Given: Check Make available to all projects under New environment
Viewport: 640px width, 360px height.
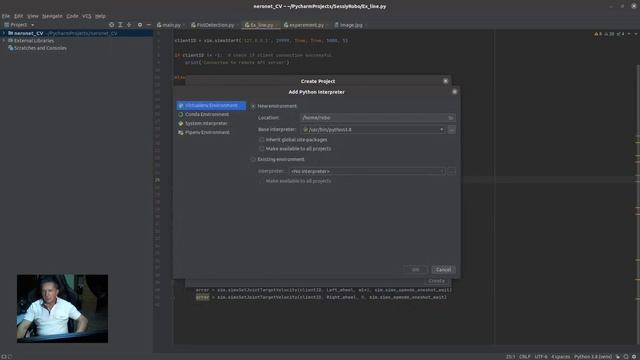Looking at the screenshot, I should point(262,149).
